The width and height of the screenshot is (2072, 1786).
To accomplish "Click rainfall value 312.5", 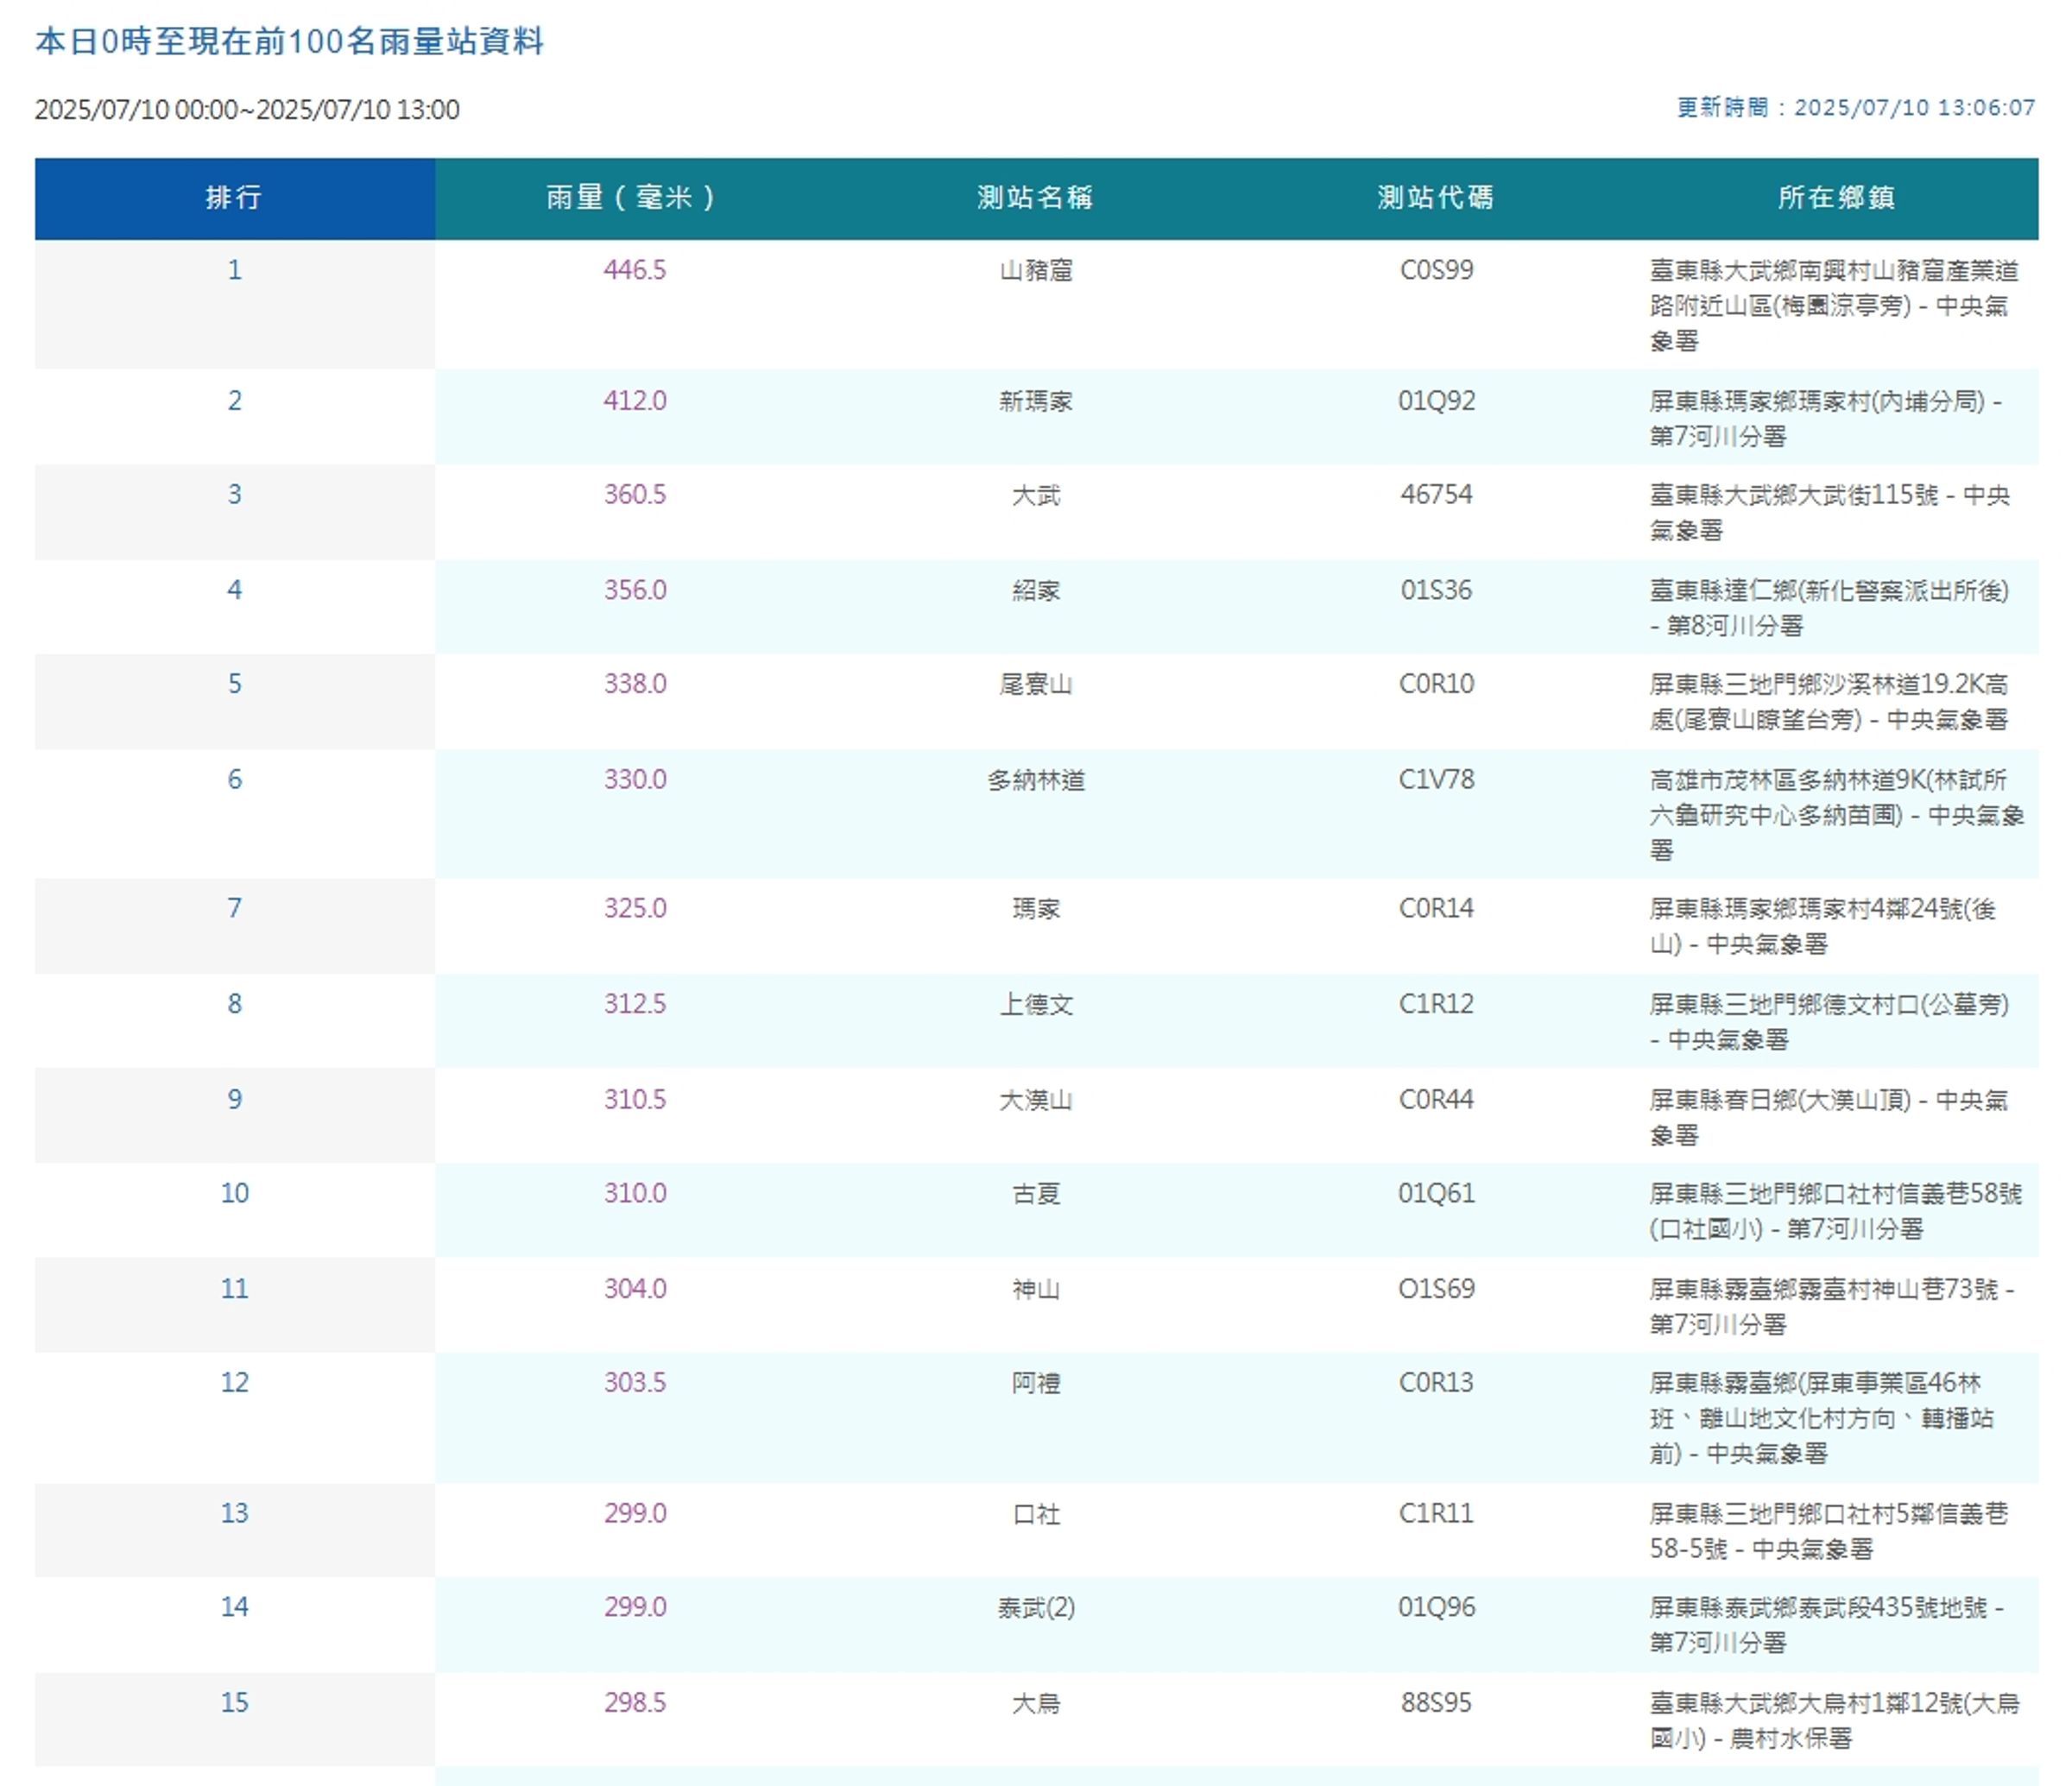I will tap(635, 1004).
